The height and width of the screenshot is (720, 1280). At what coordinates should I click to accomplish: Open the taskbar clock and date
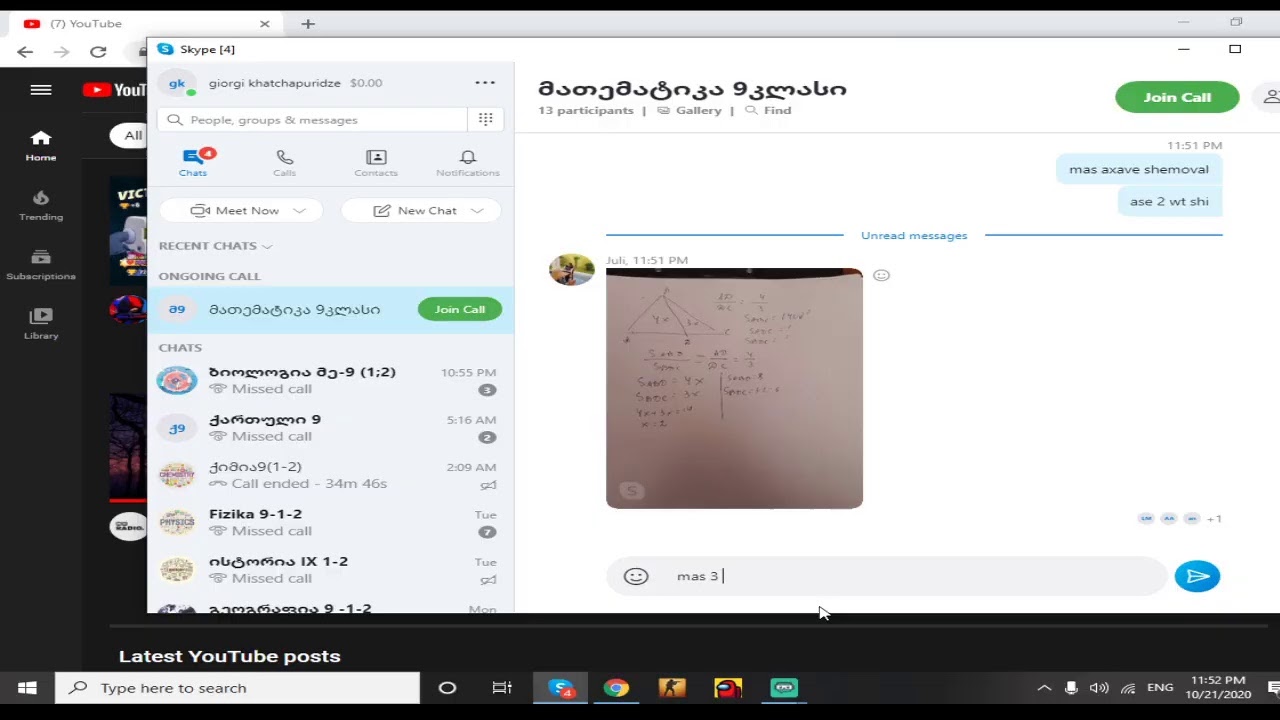pyautogui.click(x=1218, y=687)
